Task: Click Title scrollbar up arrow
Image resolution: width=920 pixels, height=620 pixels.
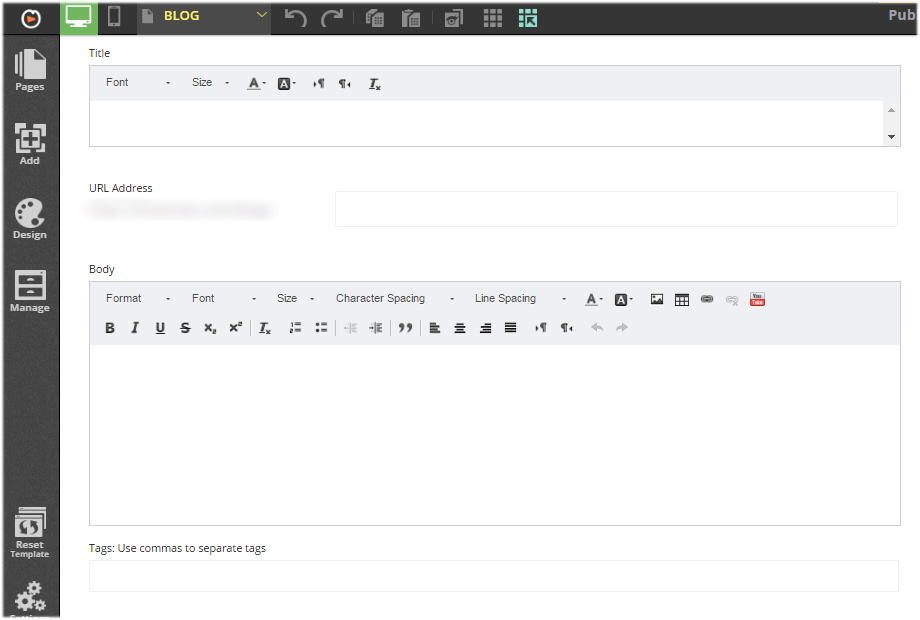Action: [891, 110]
